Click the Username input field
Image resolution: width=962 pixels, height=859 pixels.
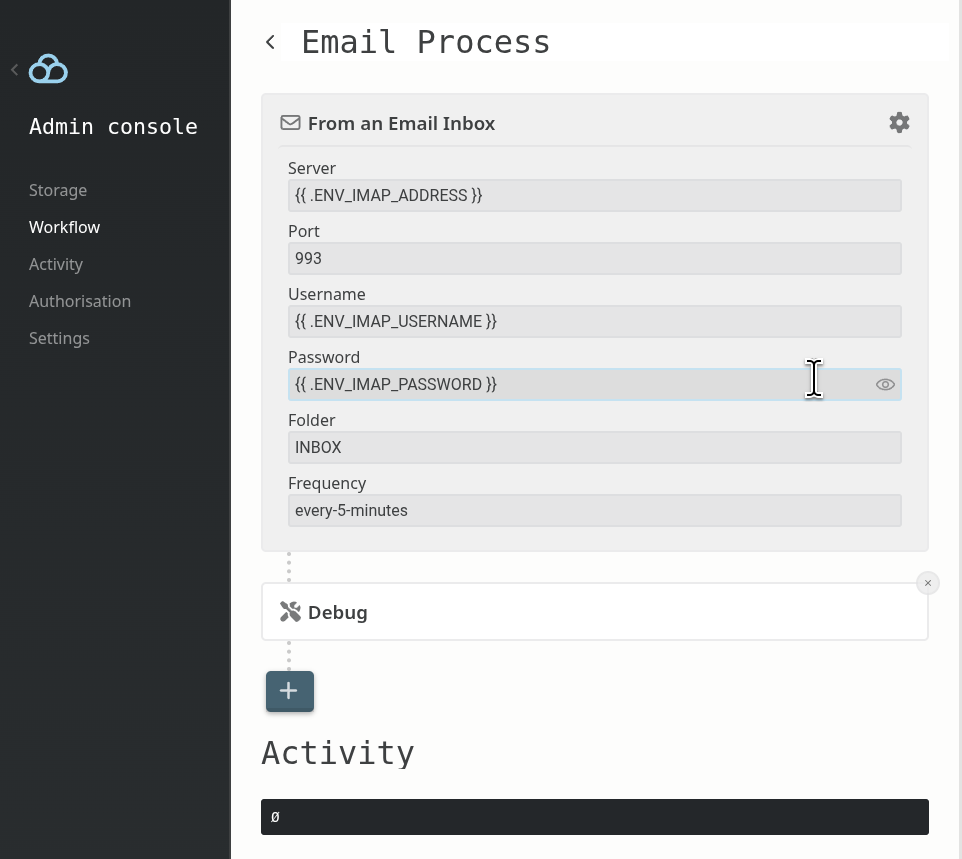(x=594, y=321)
